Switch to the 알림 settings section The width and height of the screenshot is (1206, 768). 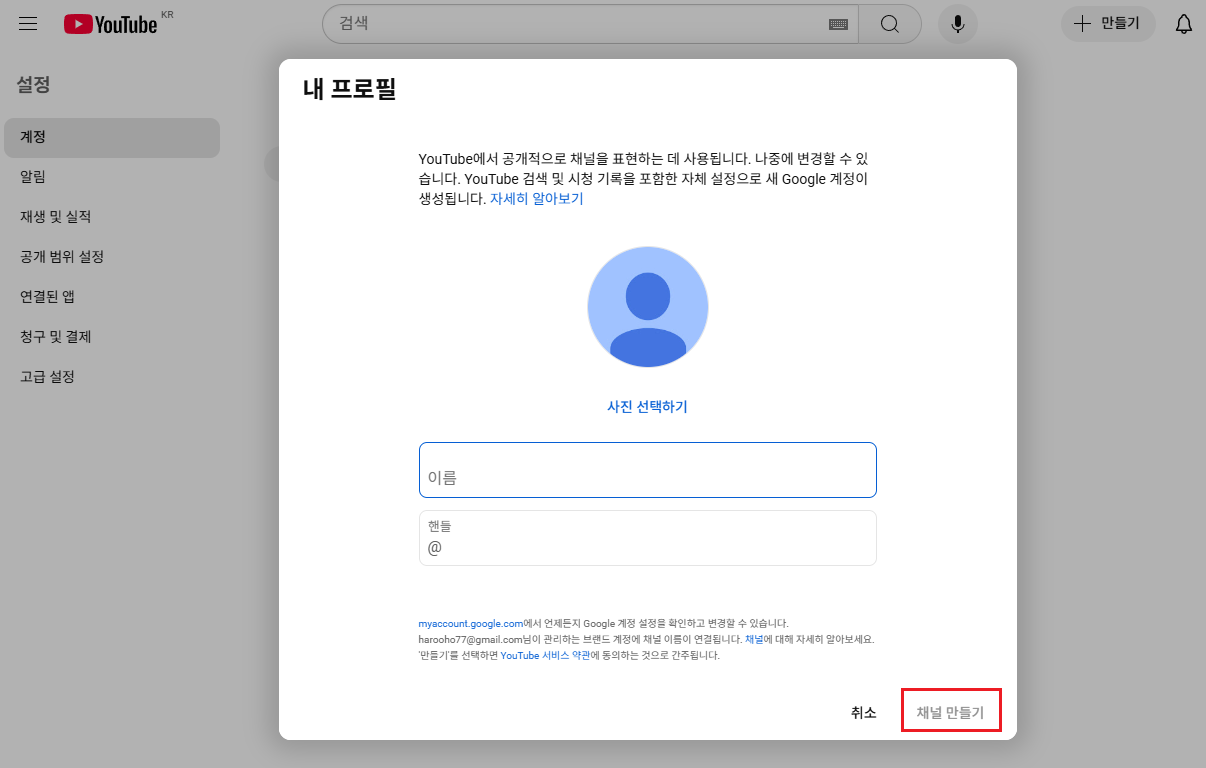tap(112, 177)
